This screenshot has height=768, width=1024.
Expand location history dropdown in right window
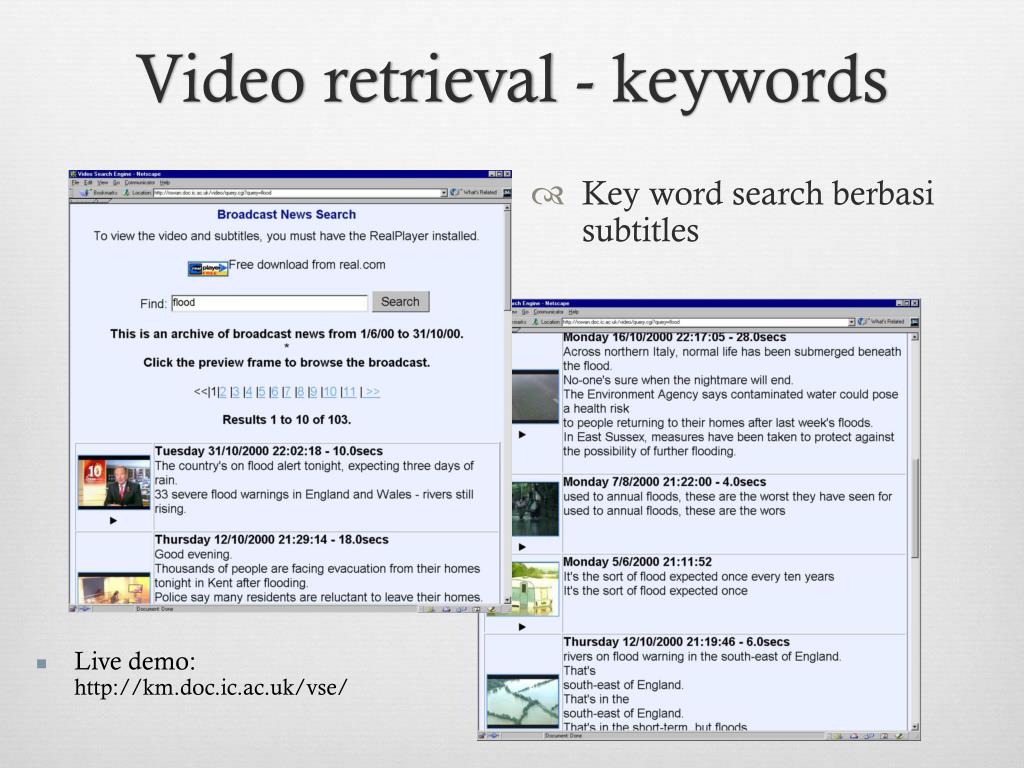[852, 322]
